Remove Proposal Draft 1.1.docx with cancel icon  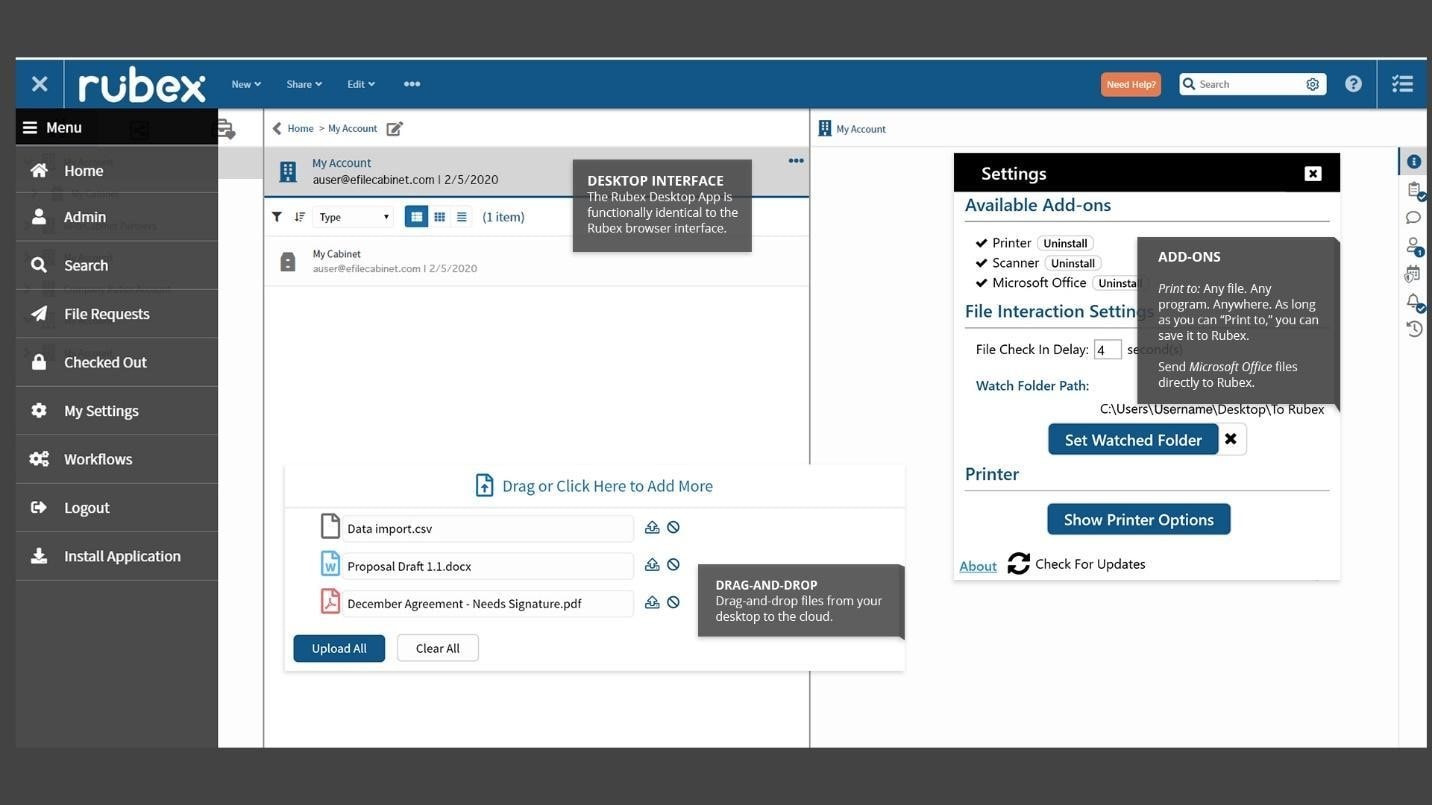pyautogui.click(x=674, y=564)
